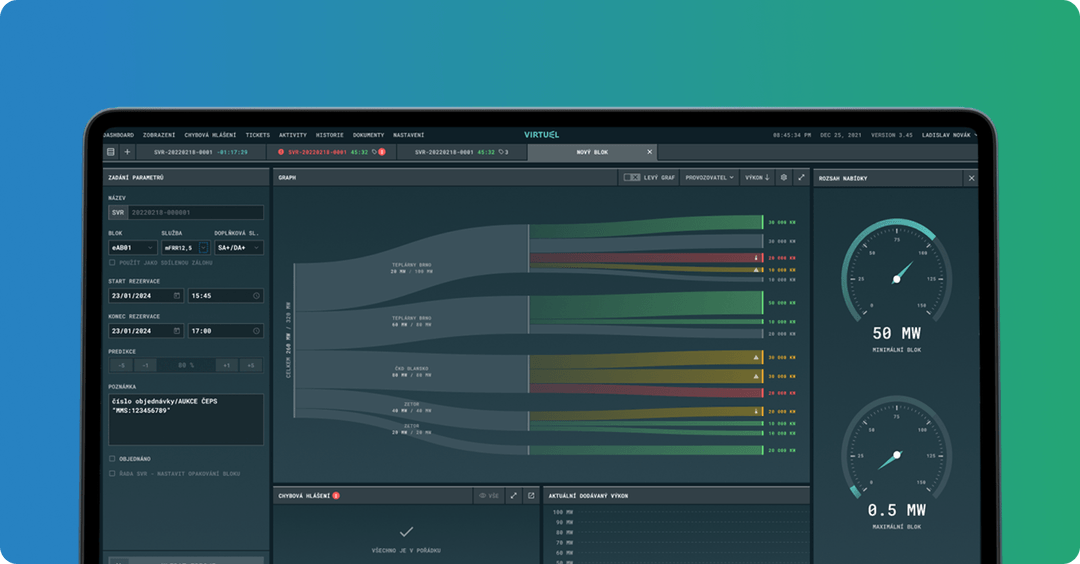Click the tag icon on third SVR tab
Image resolution: width=1080 pixels, height=564 pixels.
click(x=501, y=152)
